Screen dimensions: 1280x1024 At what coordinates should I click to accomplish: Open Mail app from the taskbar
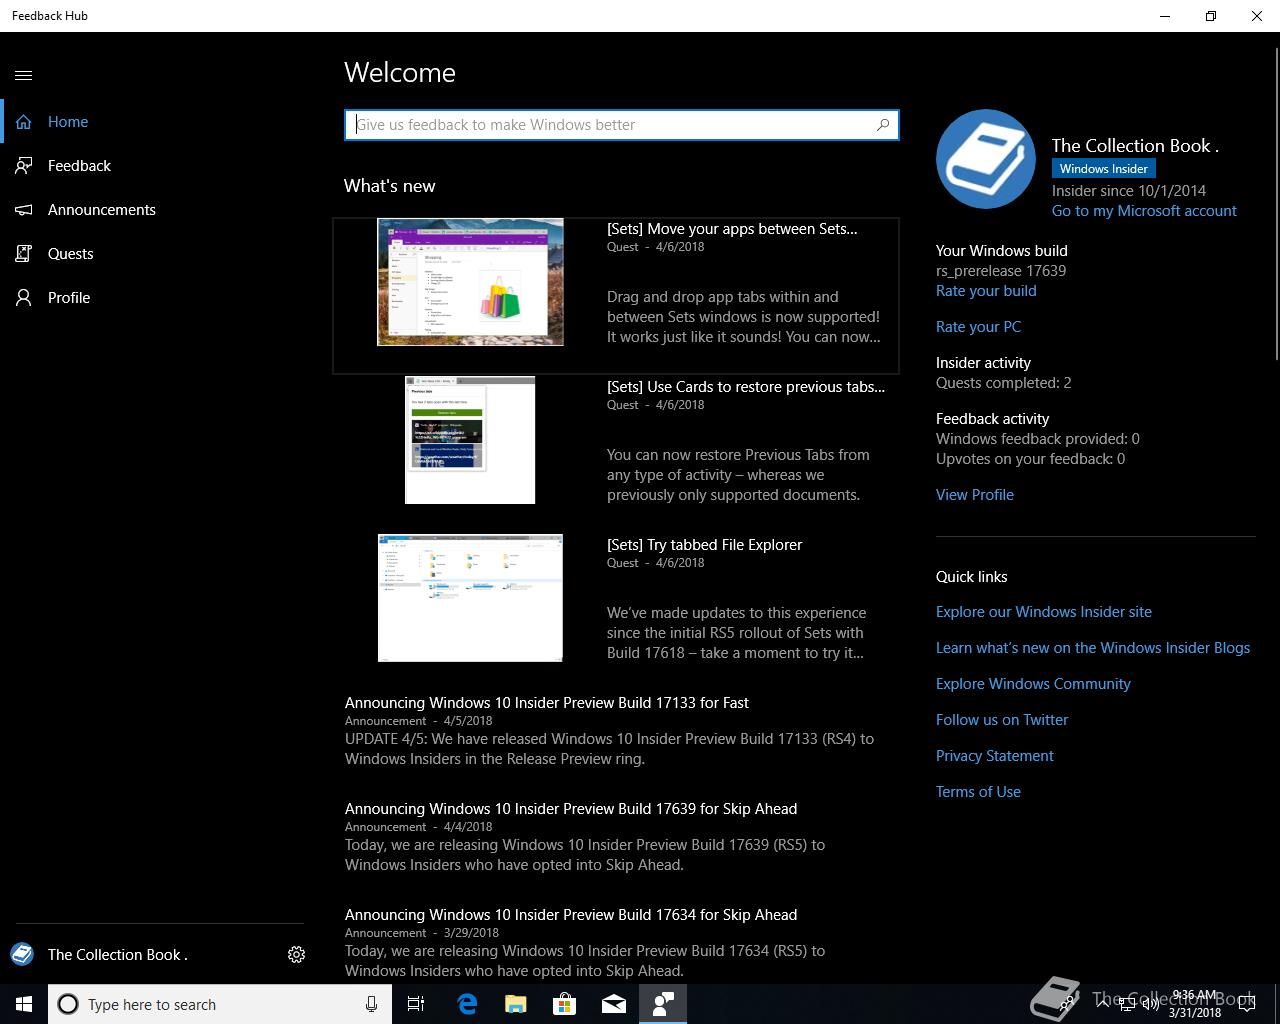point(614,1004)
